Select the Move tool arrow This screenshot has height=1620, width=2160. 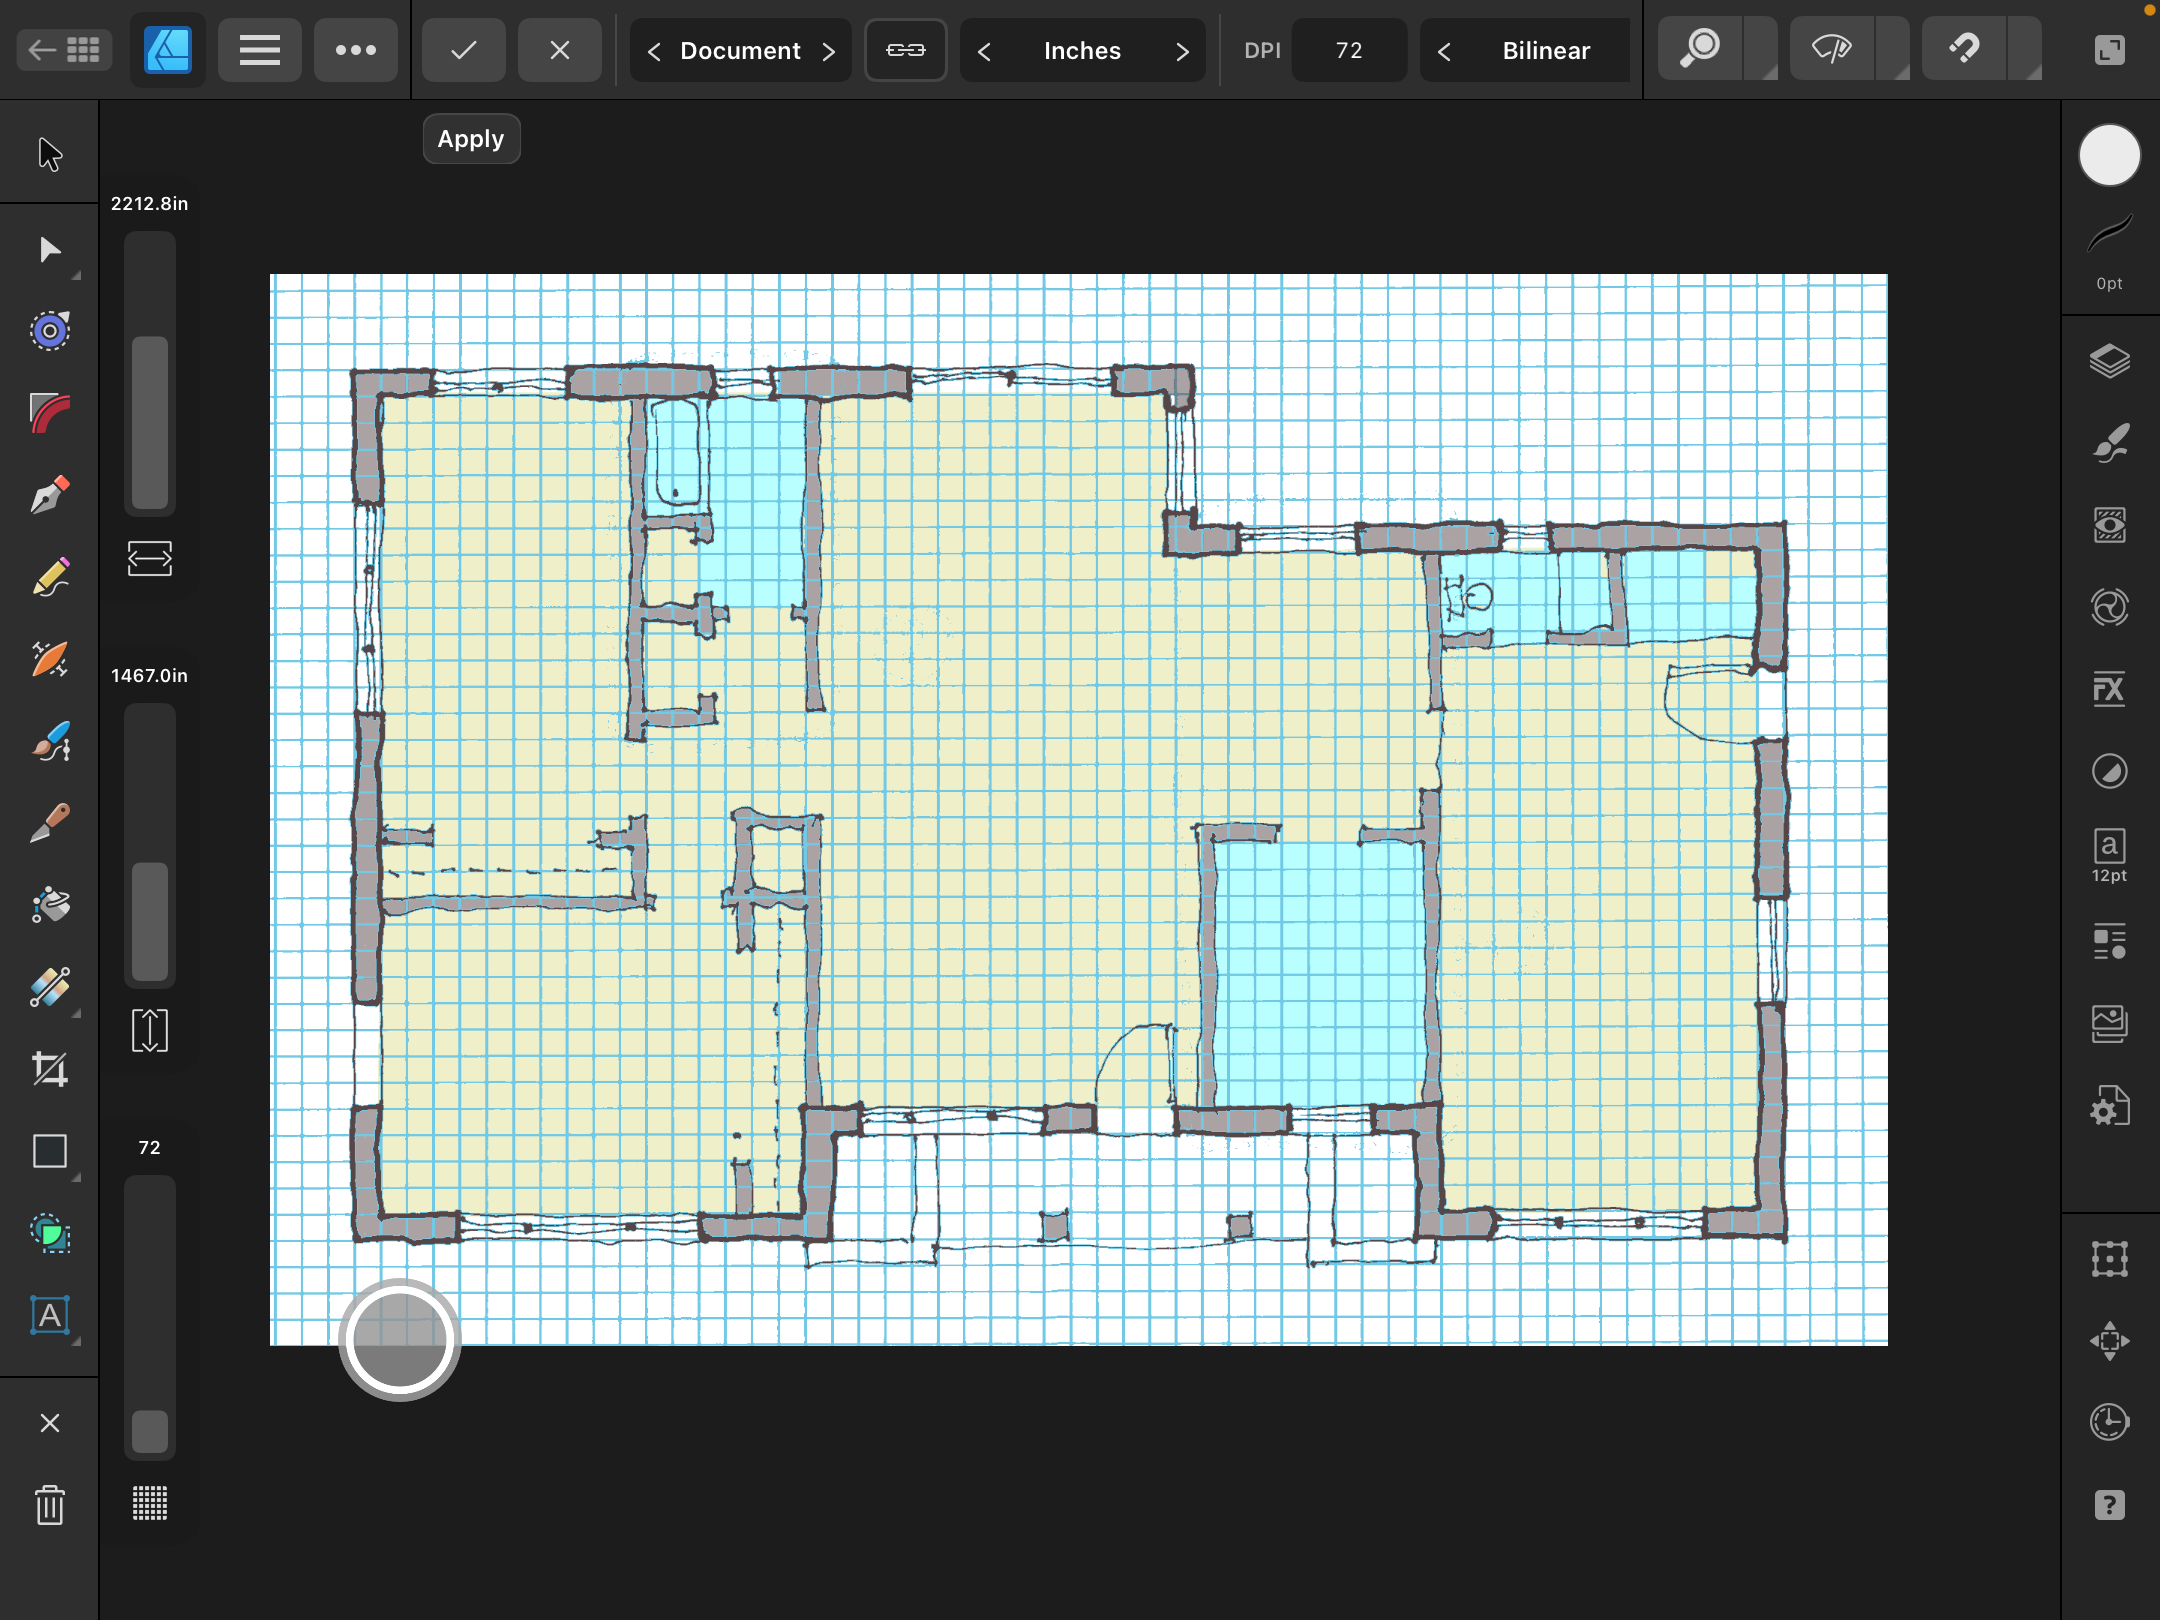pyautogui.click(x=50, y=155)
